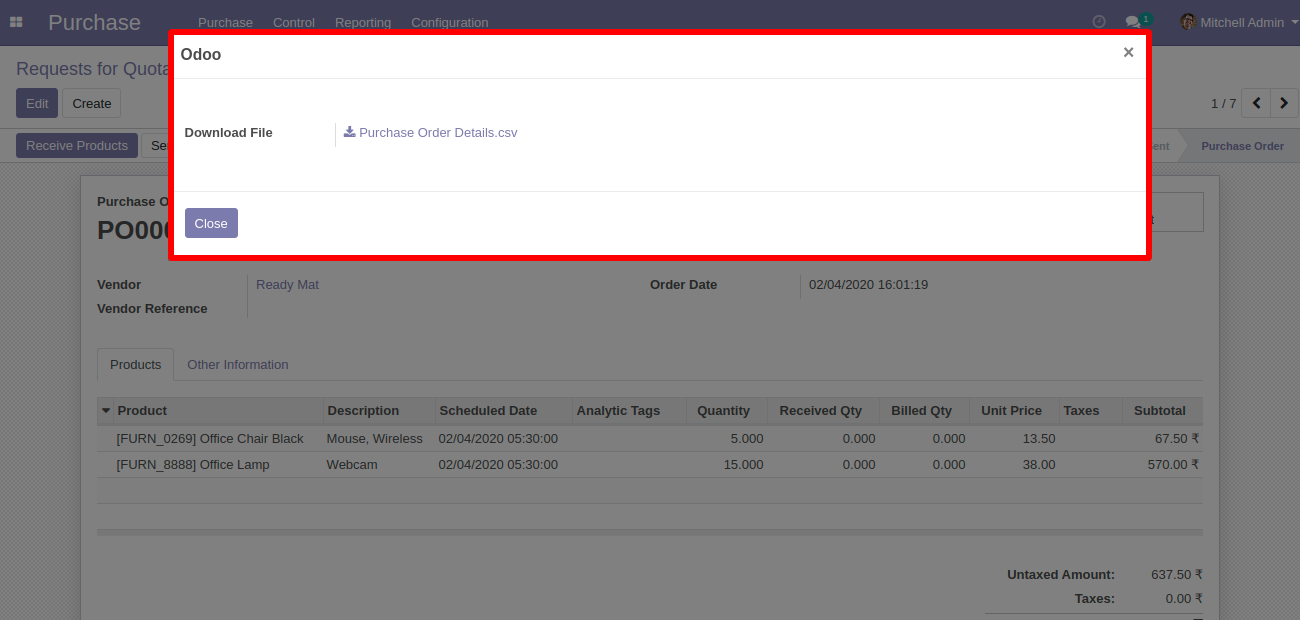Open the Reporting menu

[363, 22]
